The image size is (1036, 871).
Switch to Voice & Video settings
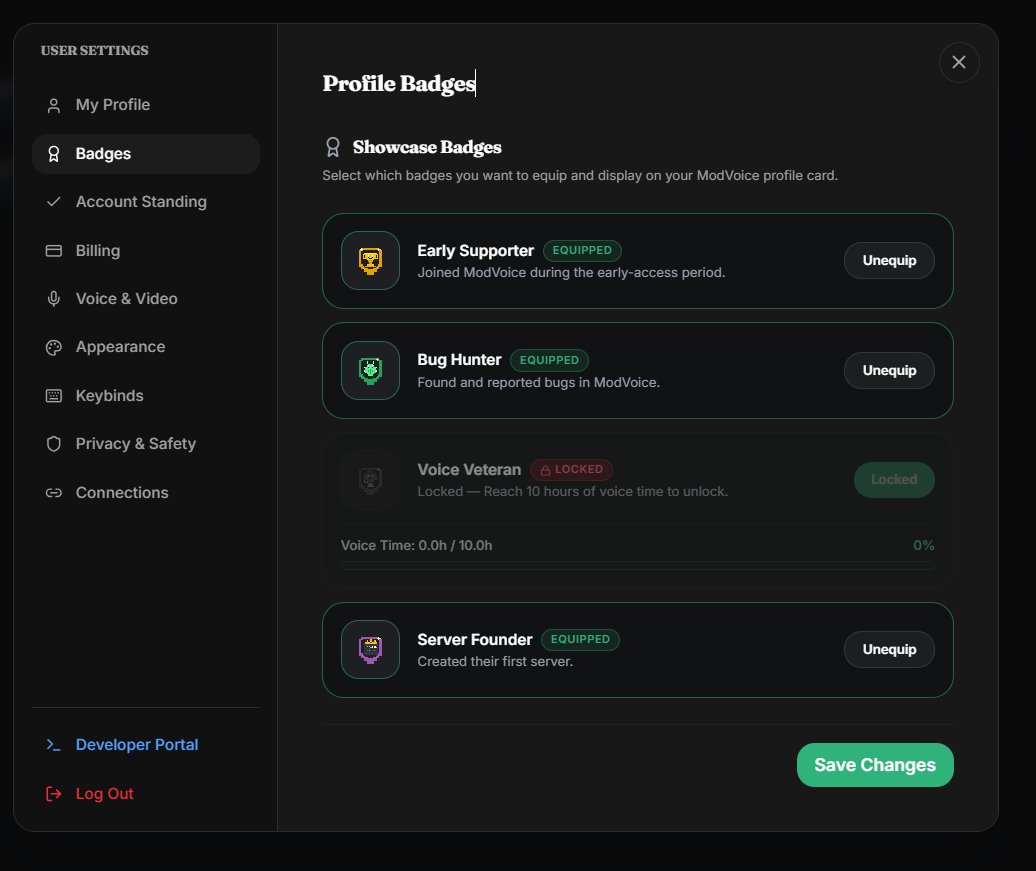coord(146,299)
